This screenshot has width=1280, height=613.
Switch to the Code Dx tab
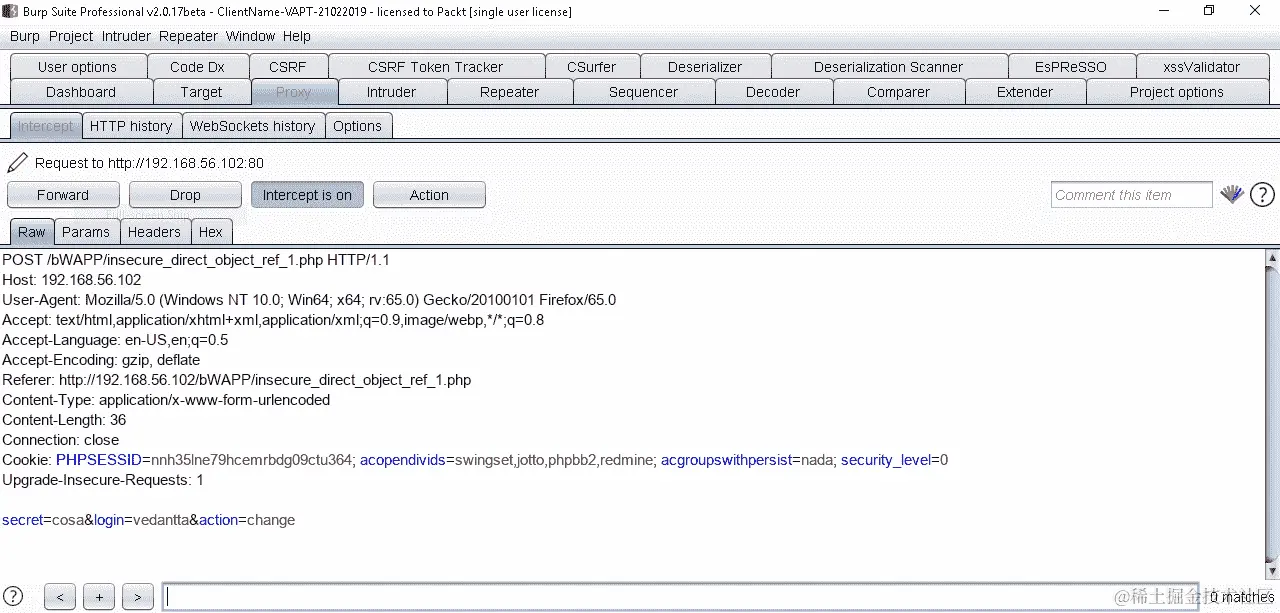[x=197, y=67]
